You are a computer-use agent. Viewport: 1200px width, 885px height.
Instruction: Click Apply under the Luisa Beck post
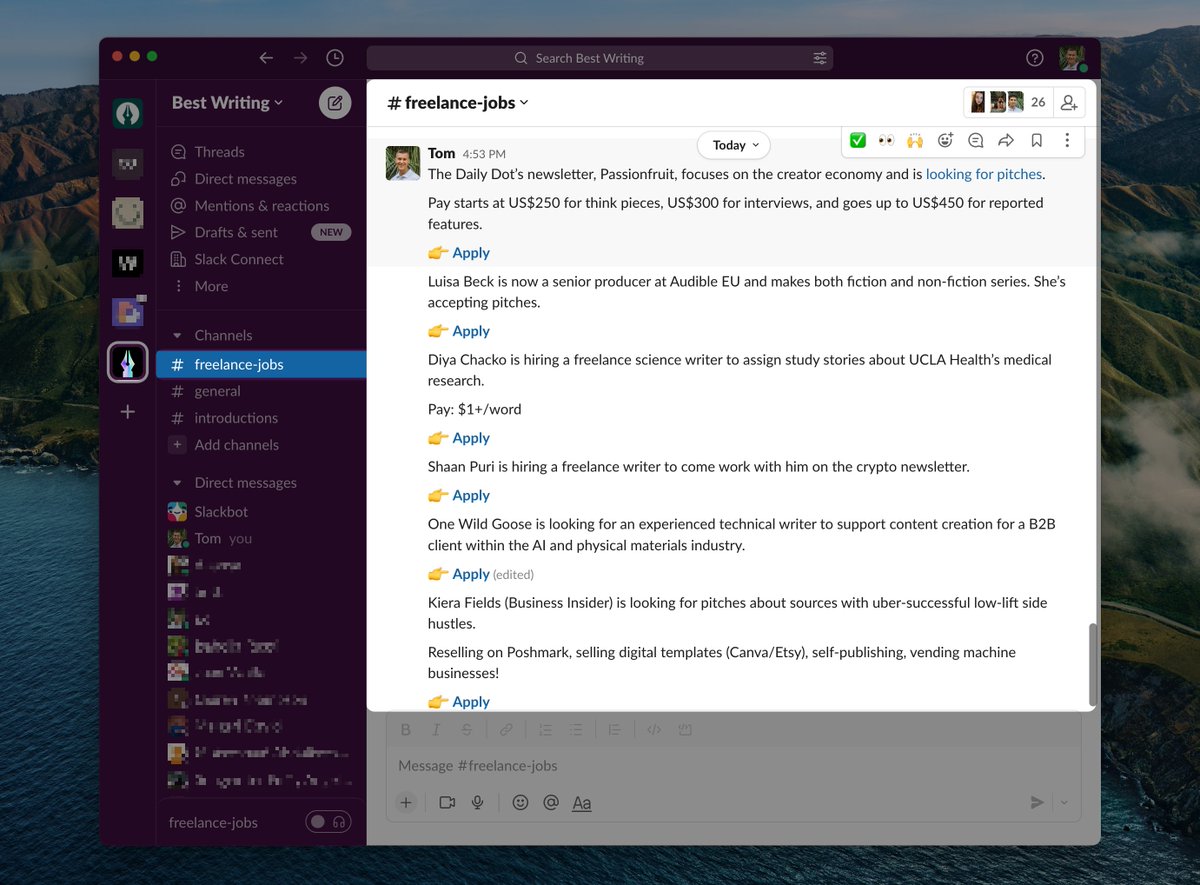[470, 331]
